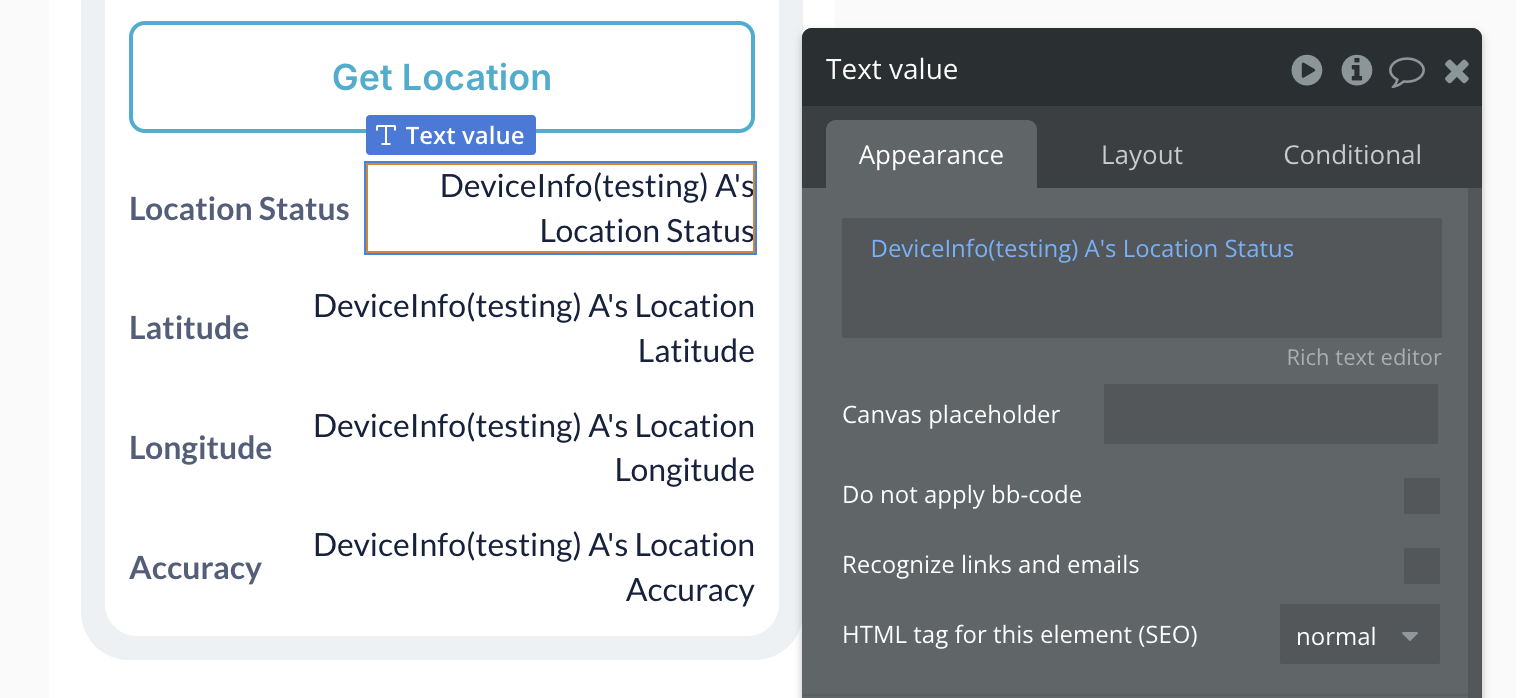
Task: Click the play icon in Text value header
Action: 1306,70
